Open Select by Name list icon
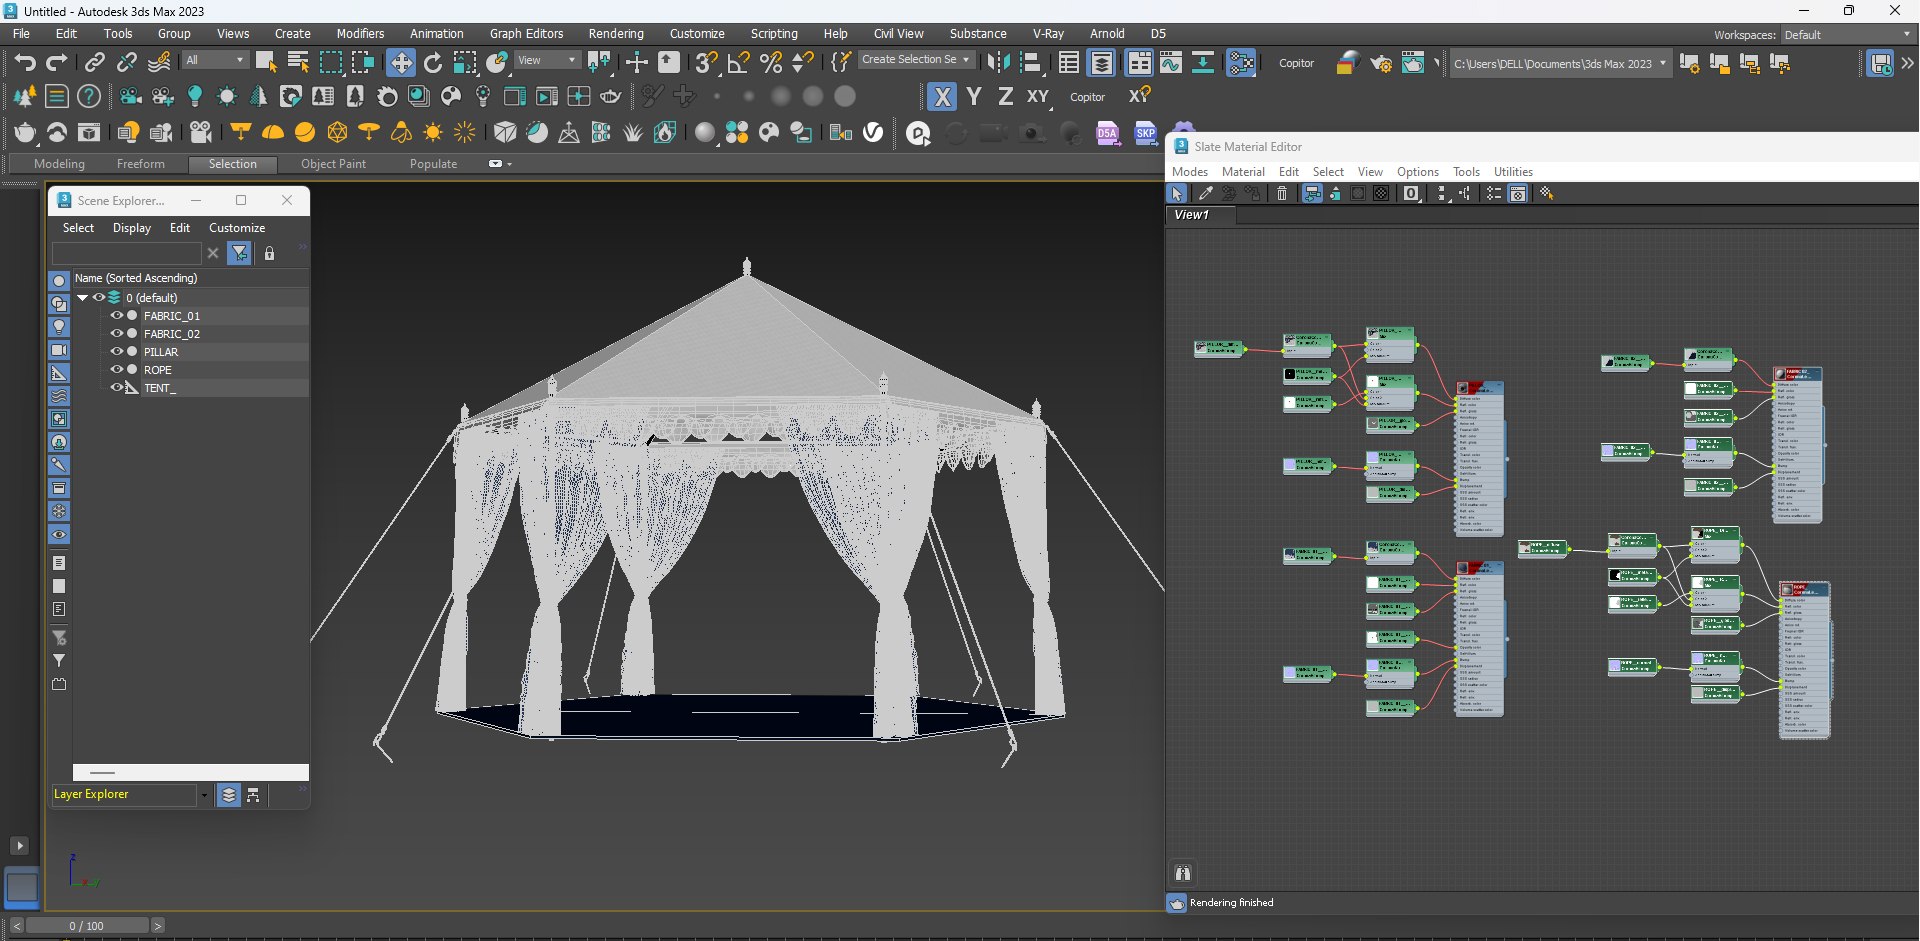Image resolution: width=1920 pixels, height=941 pixels. (x=298, y=63)
